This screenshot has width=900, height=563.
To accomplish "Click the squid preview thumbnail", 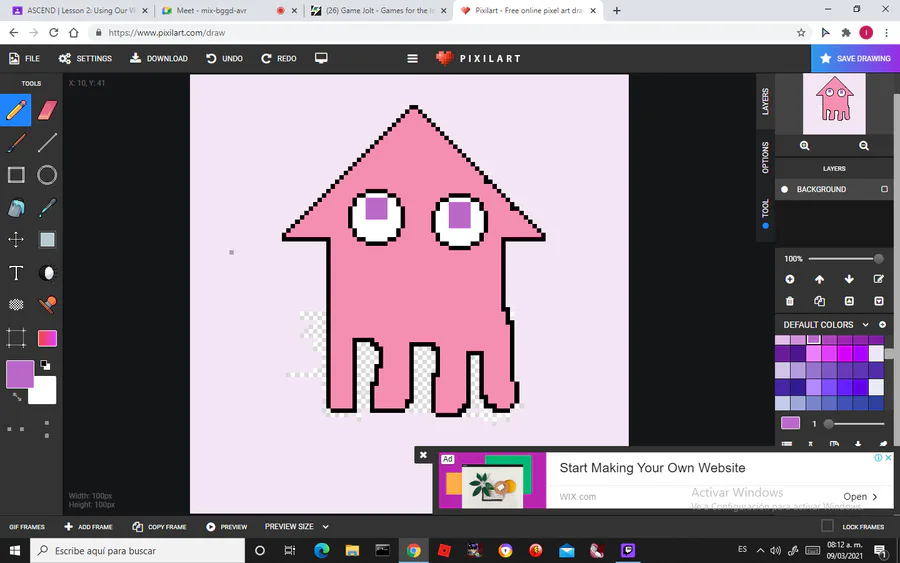I will coord(834,104).
